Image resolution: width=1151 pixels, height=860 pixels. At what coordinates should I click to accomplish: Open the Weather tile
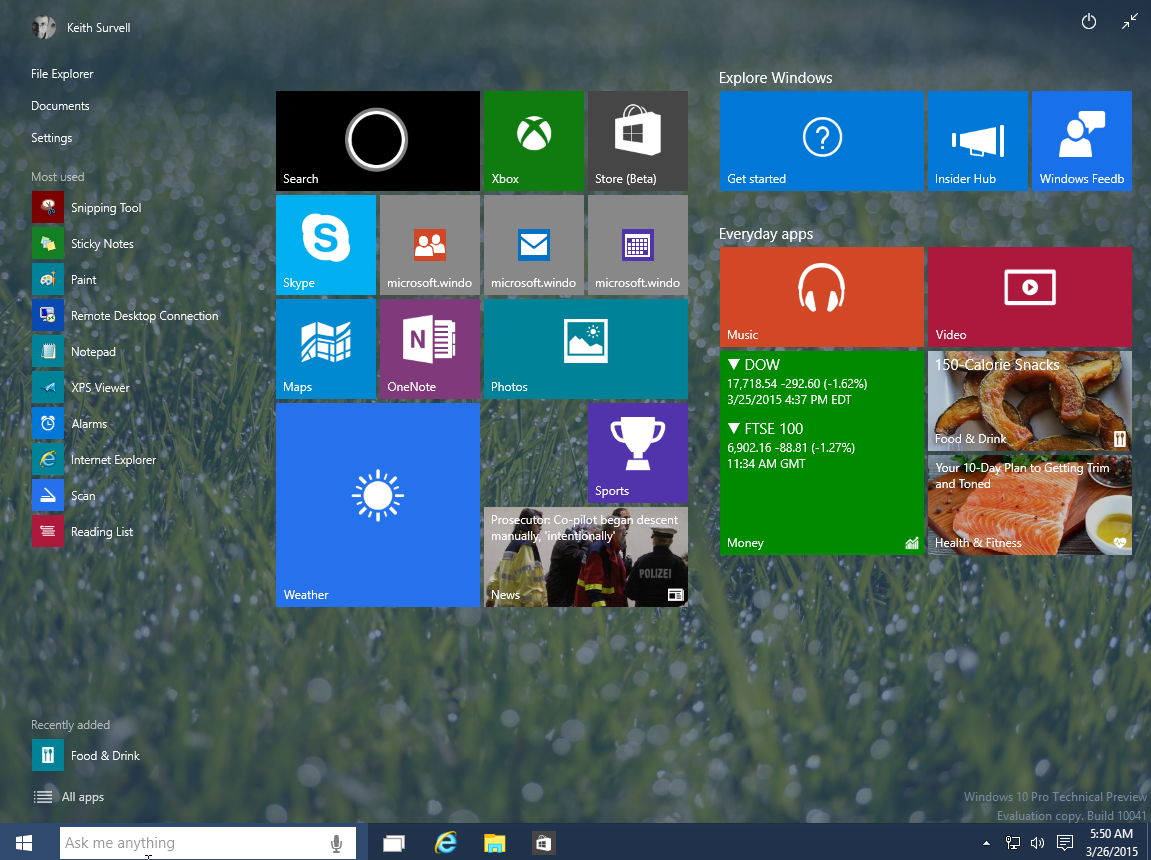(377, 505)
